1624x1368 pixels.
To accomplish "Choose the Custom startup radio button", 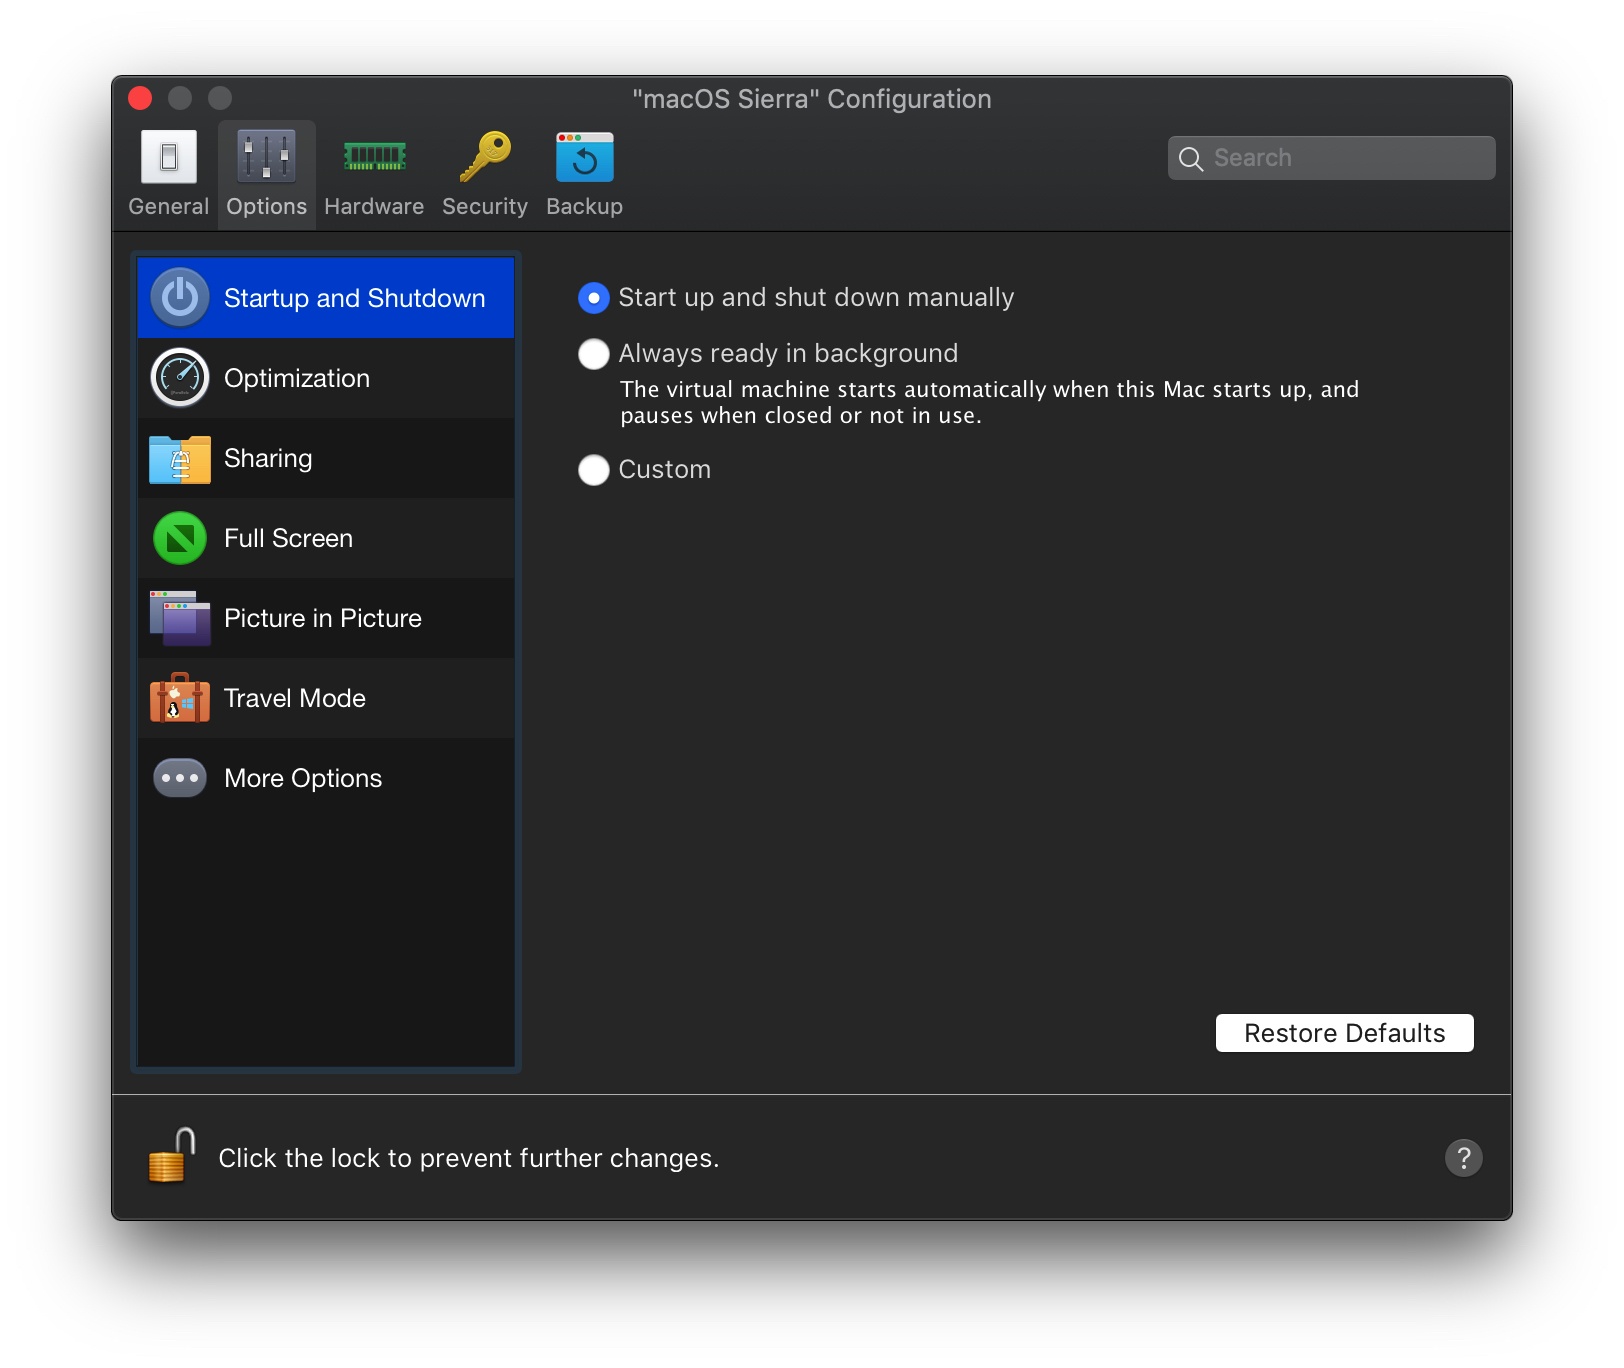I will [x=594, y=470].
